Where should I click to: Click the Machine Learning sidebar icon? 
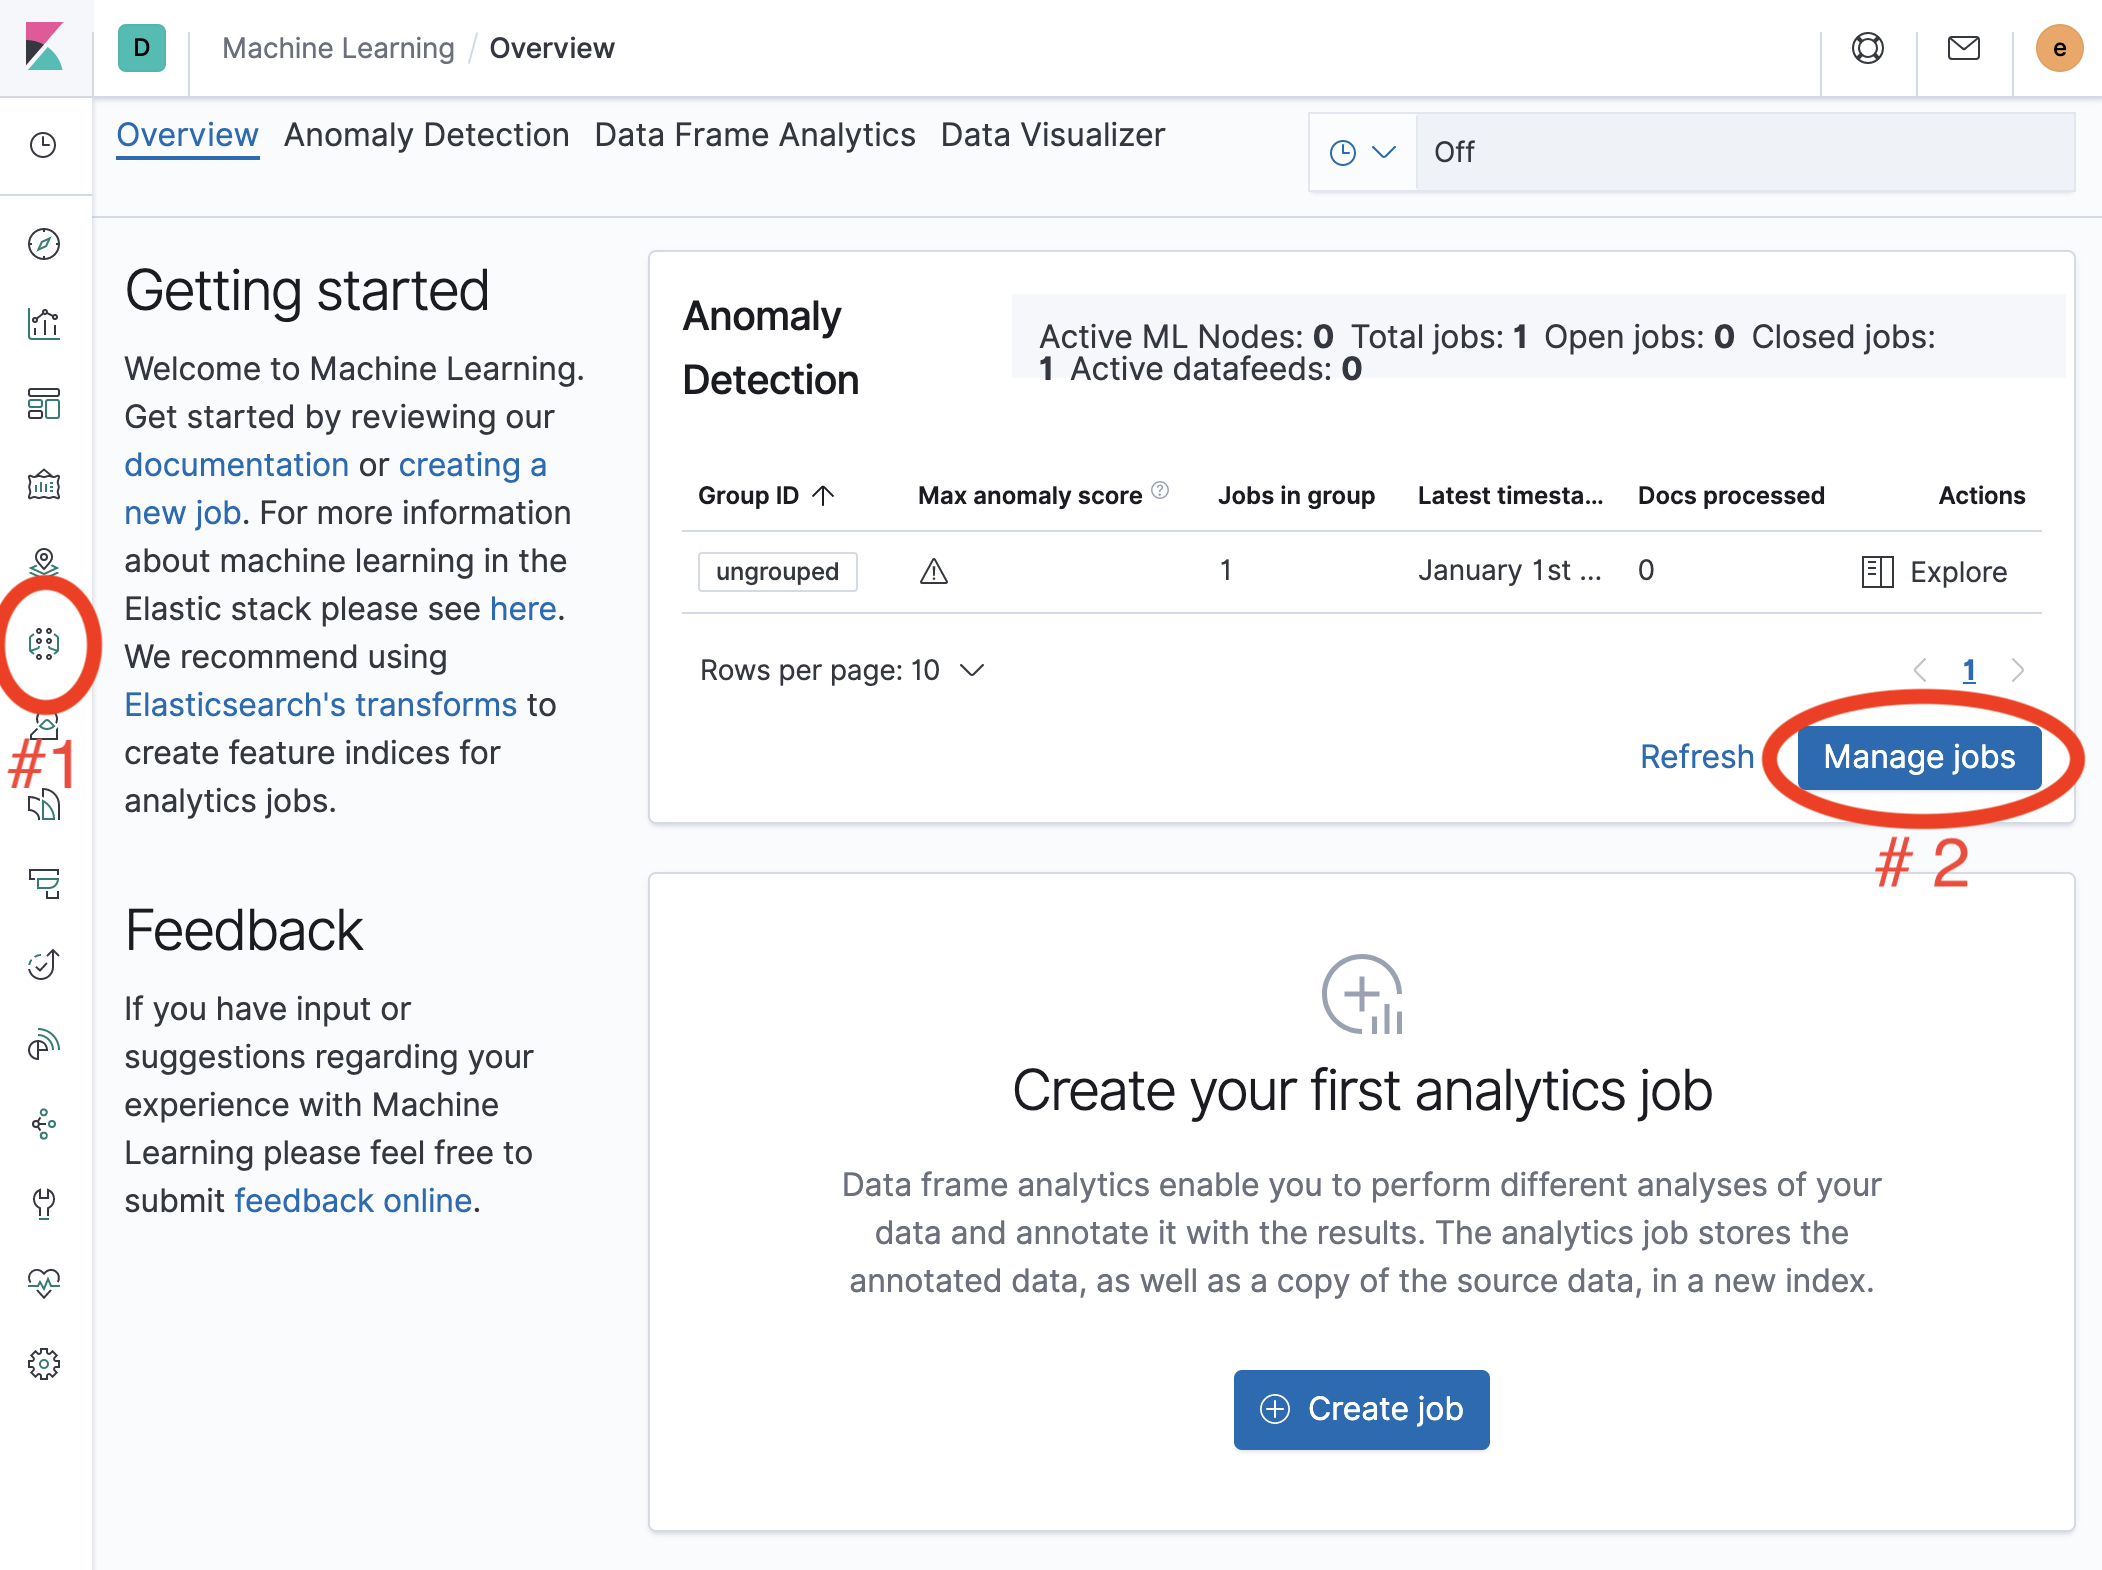pyautogui.click(x=44, y=644)
